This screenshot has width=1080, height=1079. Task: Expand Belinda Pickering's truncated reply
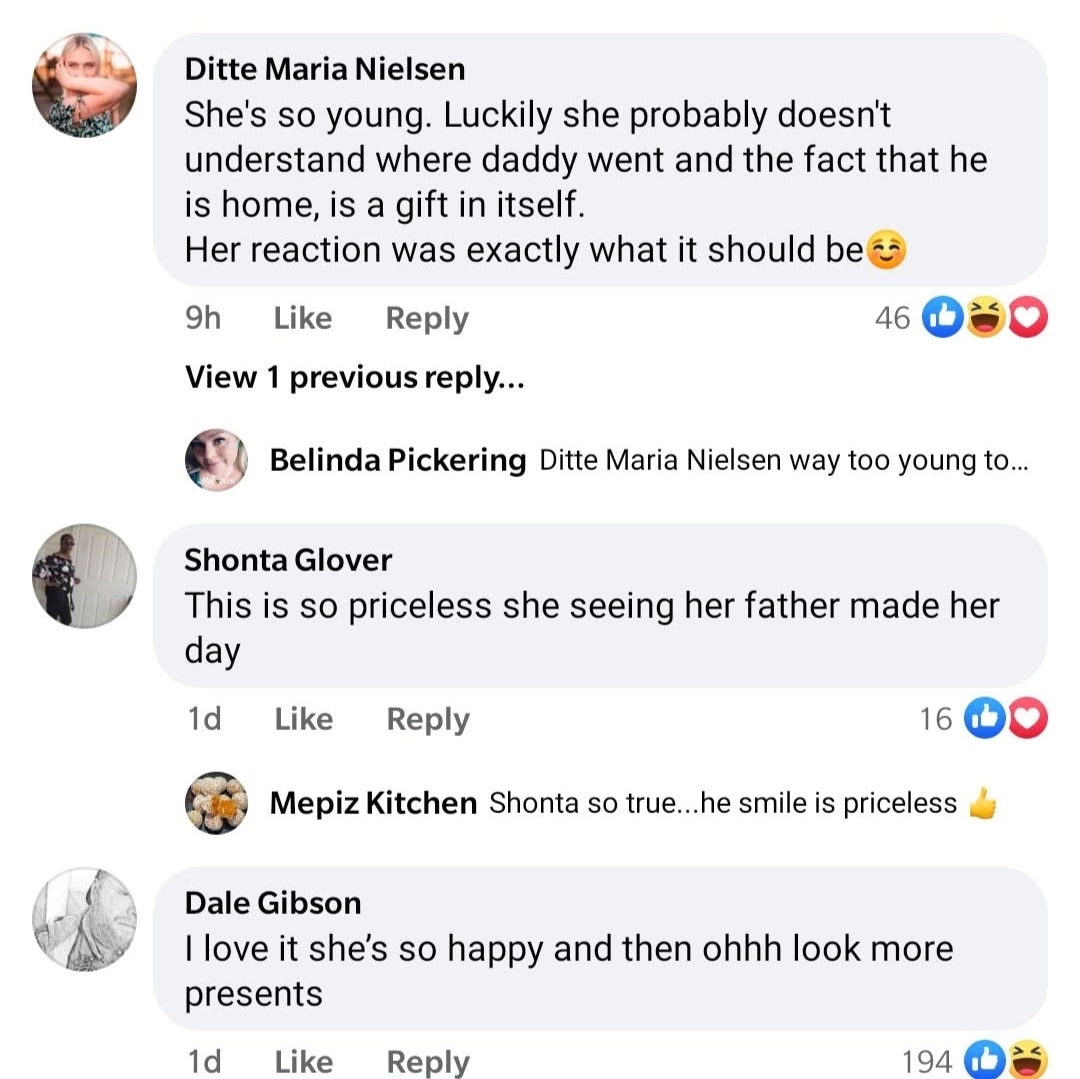(x=783, y=461)
